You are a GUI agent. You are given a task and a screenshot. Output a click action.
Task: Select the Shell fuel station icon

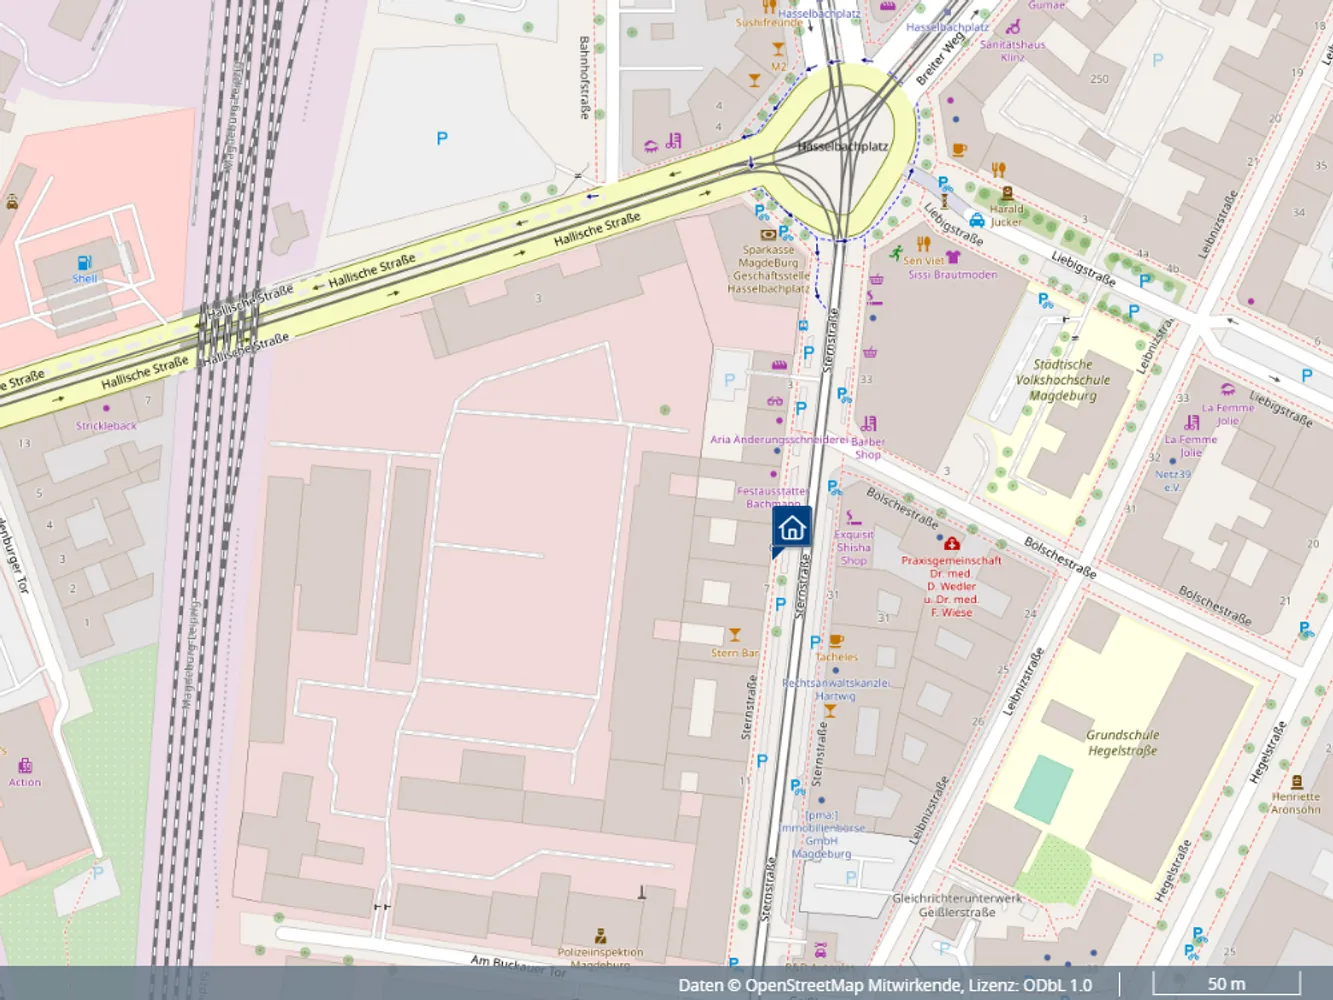84,263
